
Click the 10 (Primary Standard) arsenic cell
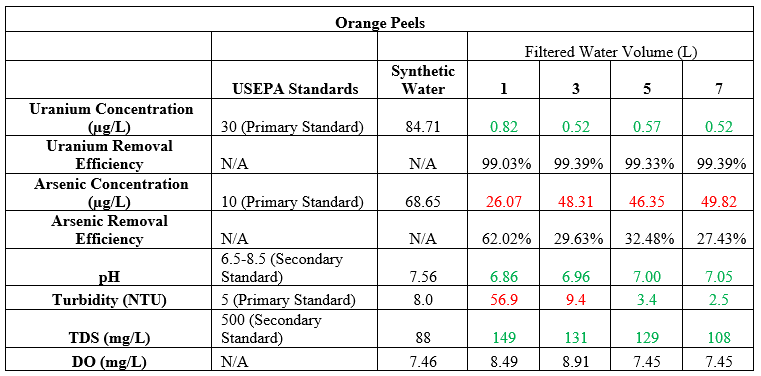click(292, 202)
